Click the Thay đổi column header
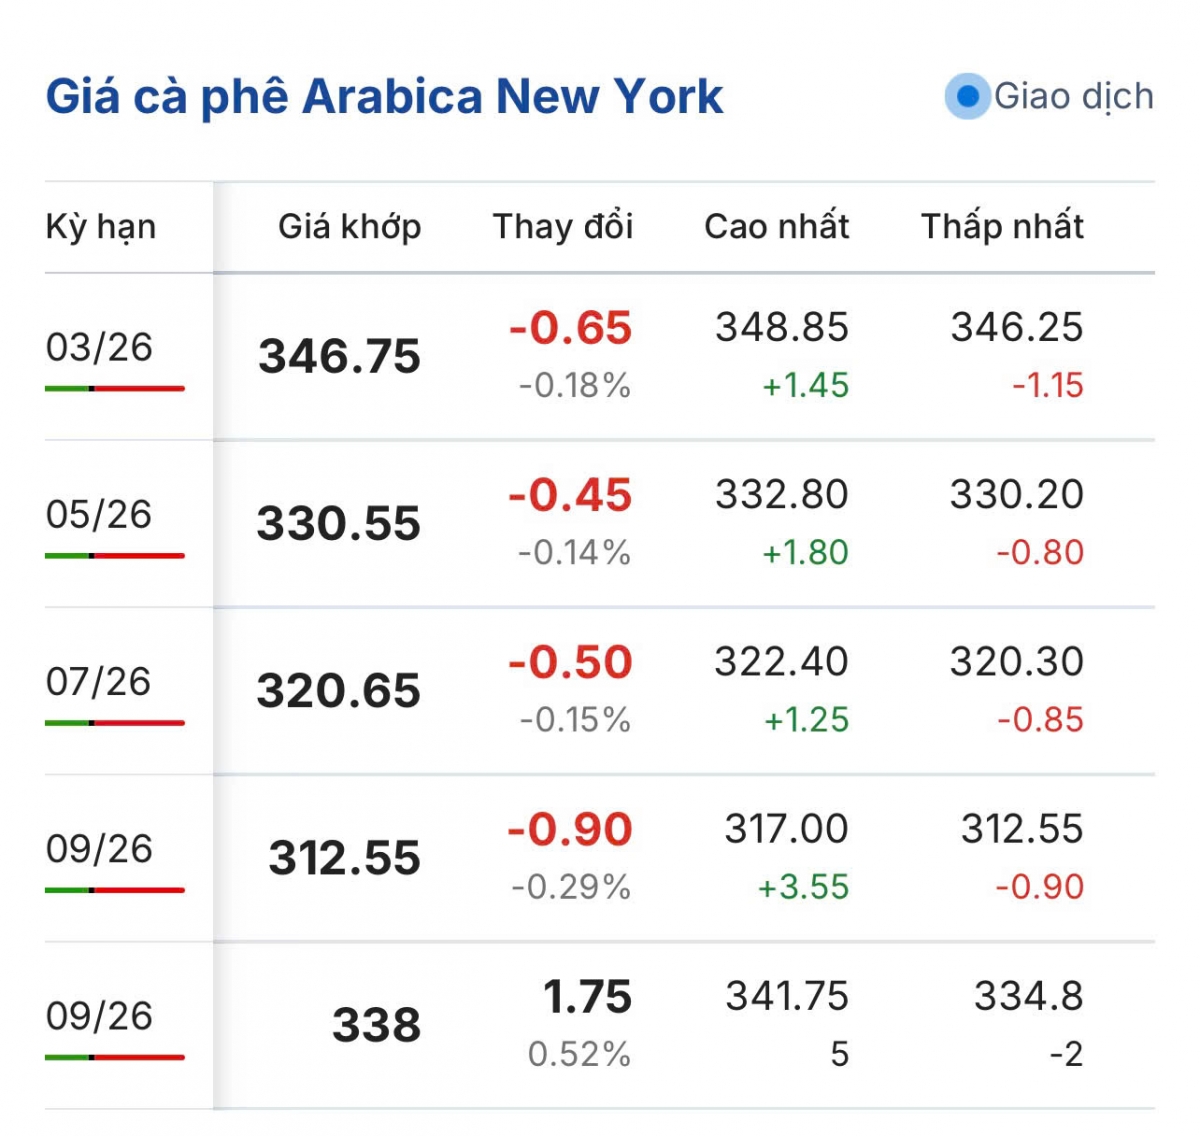Screen dimensions: 1200x1136 563,227
